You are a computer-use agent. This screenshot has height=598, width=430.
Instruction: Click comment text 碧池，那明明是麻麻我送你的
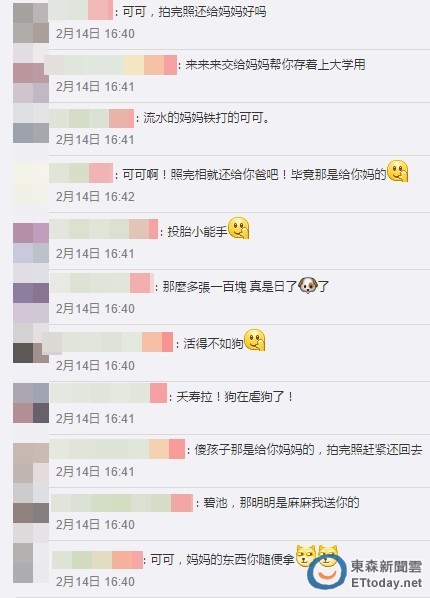(281, 502)
